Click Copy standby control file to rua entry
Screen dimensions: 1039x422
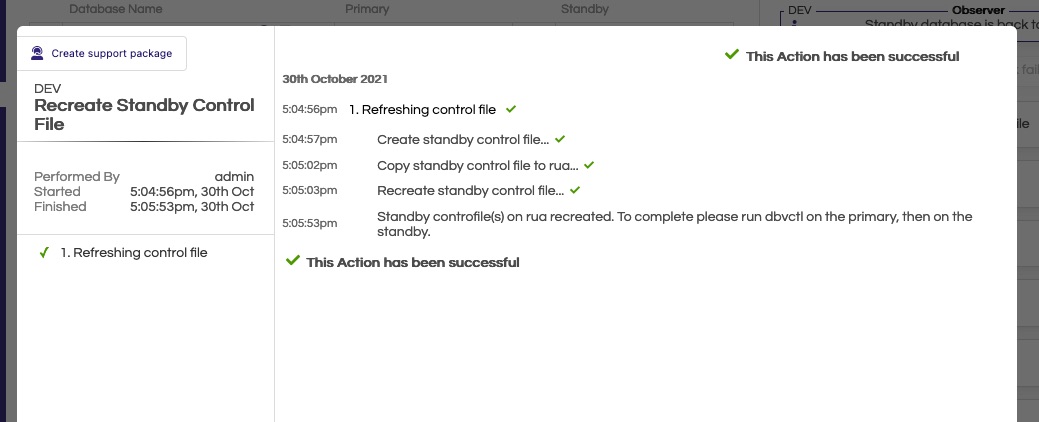(x=477, y=166)
